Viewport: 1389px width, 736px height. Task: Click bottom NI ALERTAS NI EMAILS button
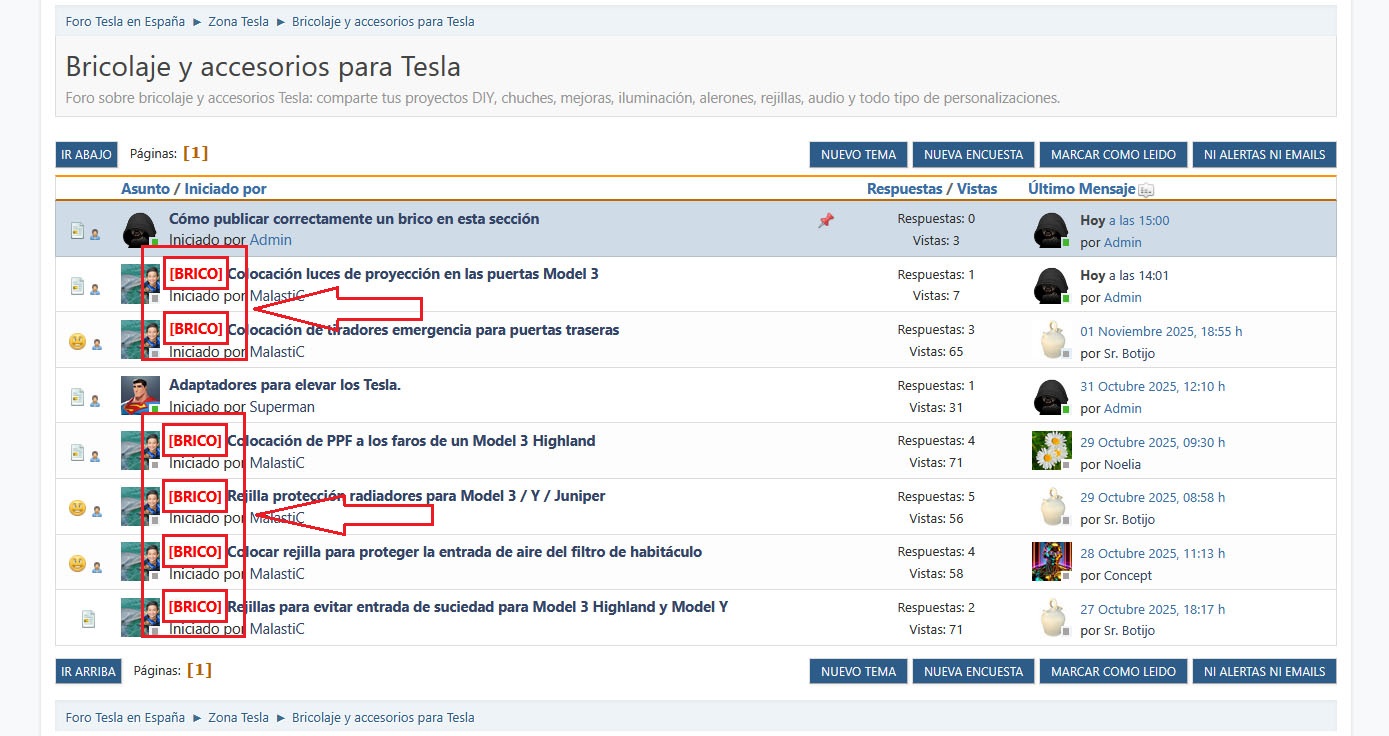point(1264,672)
